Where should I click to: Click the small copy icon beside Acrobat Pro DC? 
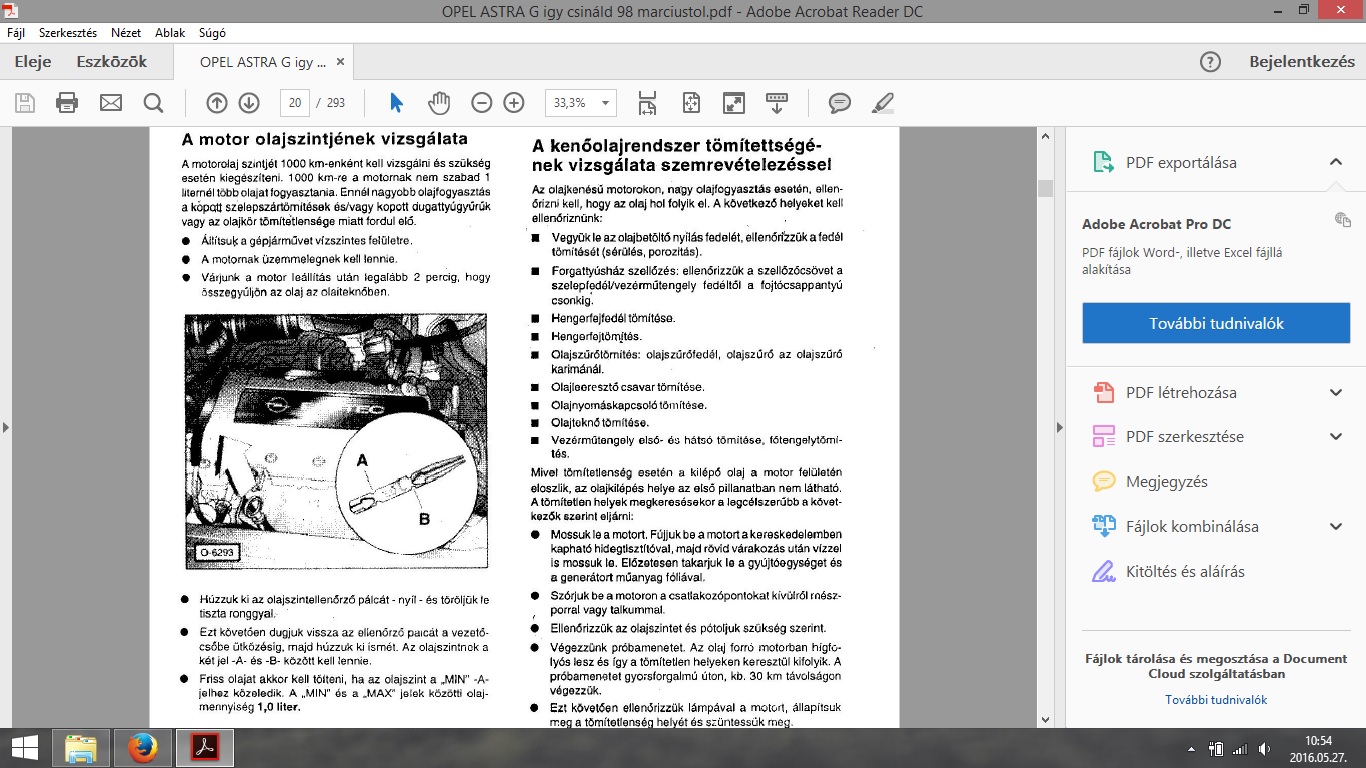tap(1342, 220)
